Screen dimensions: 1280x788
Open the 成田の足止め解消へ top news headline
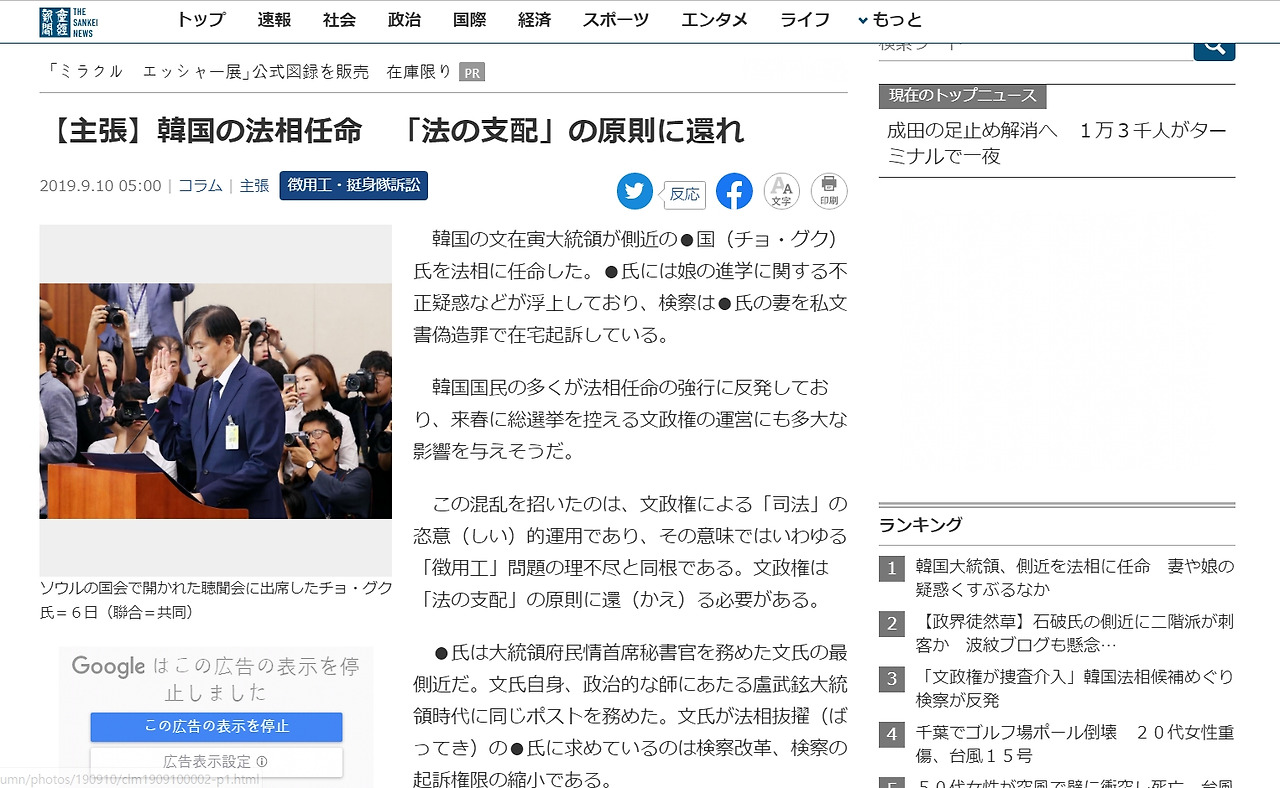1056,143
